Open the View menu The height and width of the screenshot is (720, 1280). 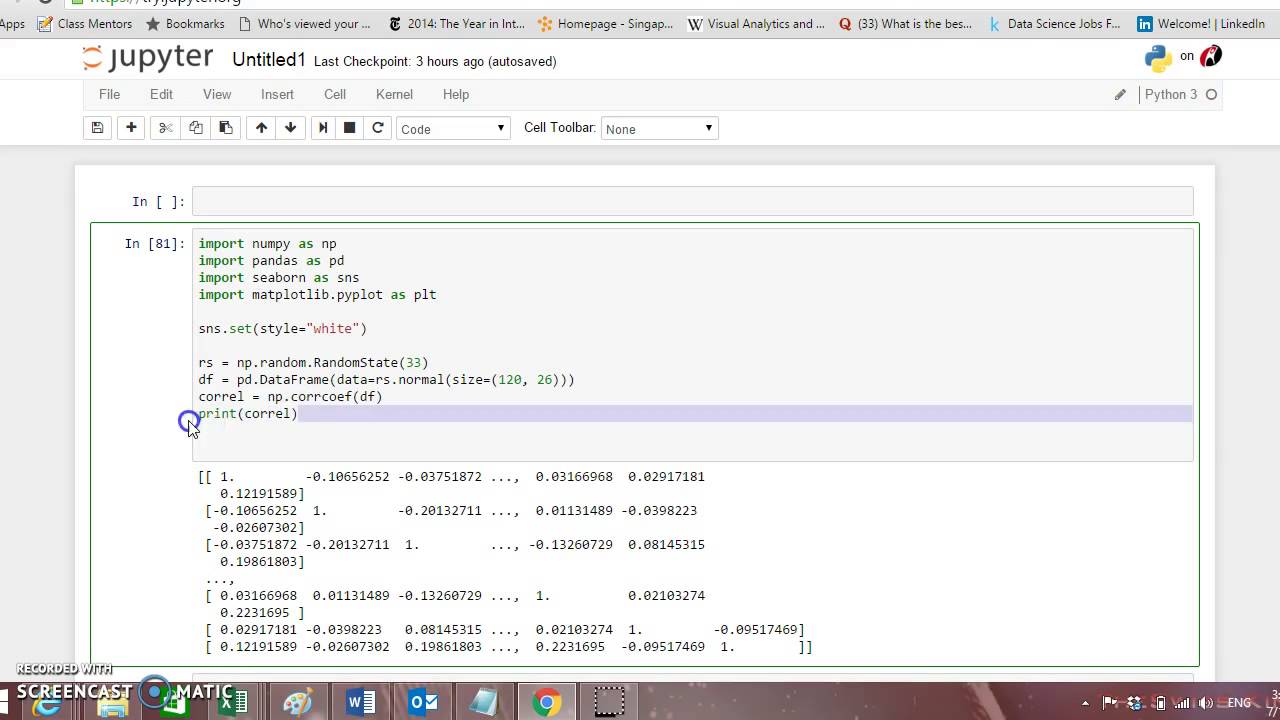click(x=217, y=94)
